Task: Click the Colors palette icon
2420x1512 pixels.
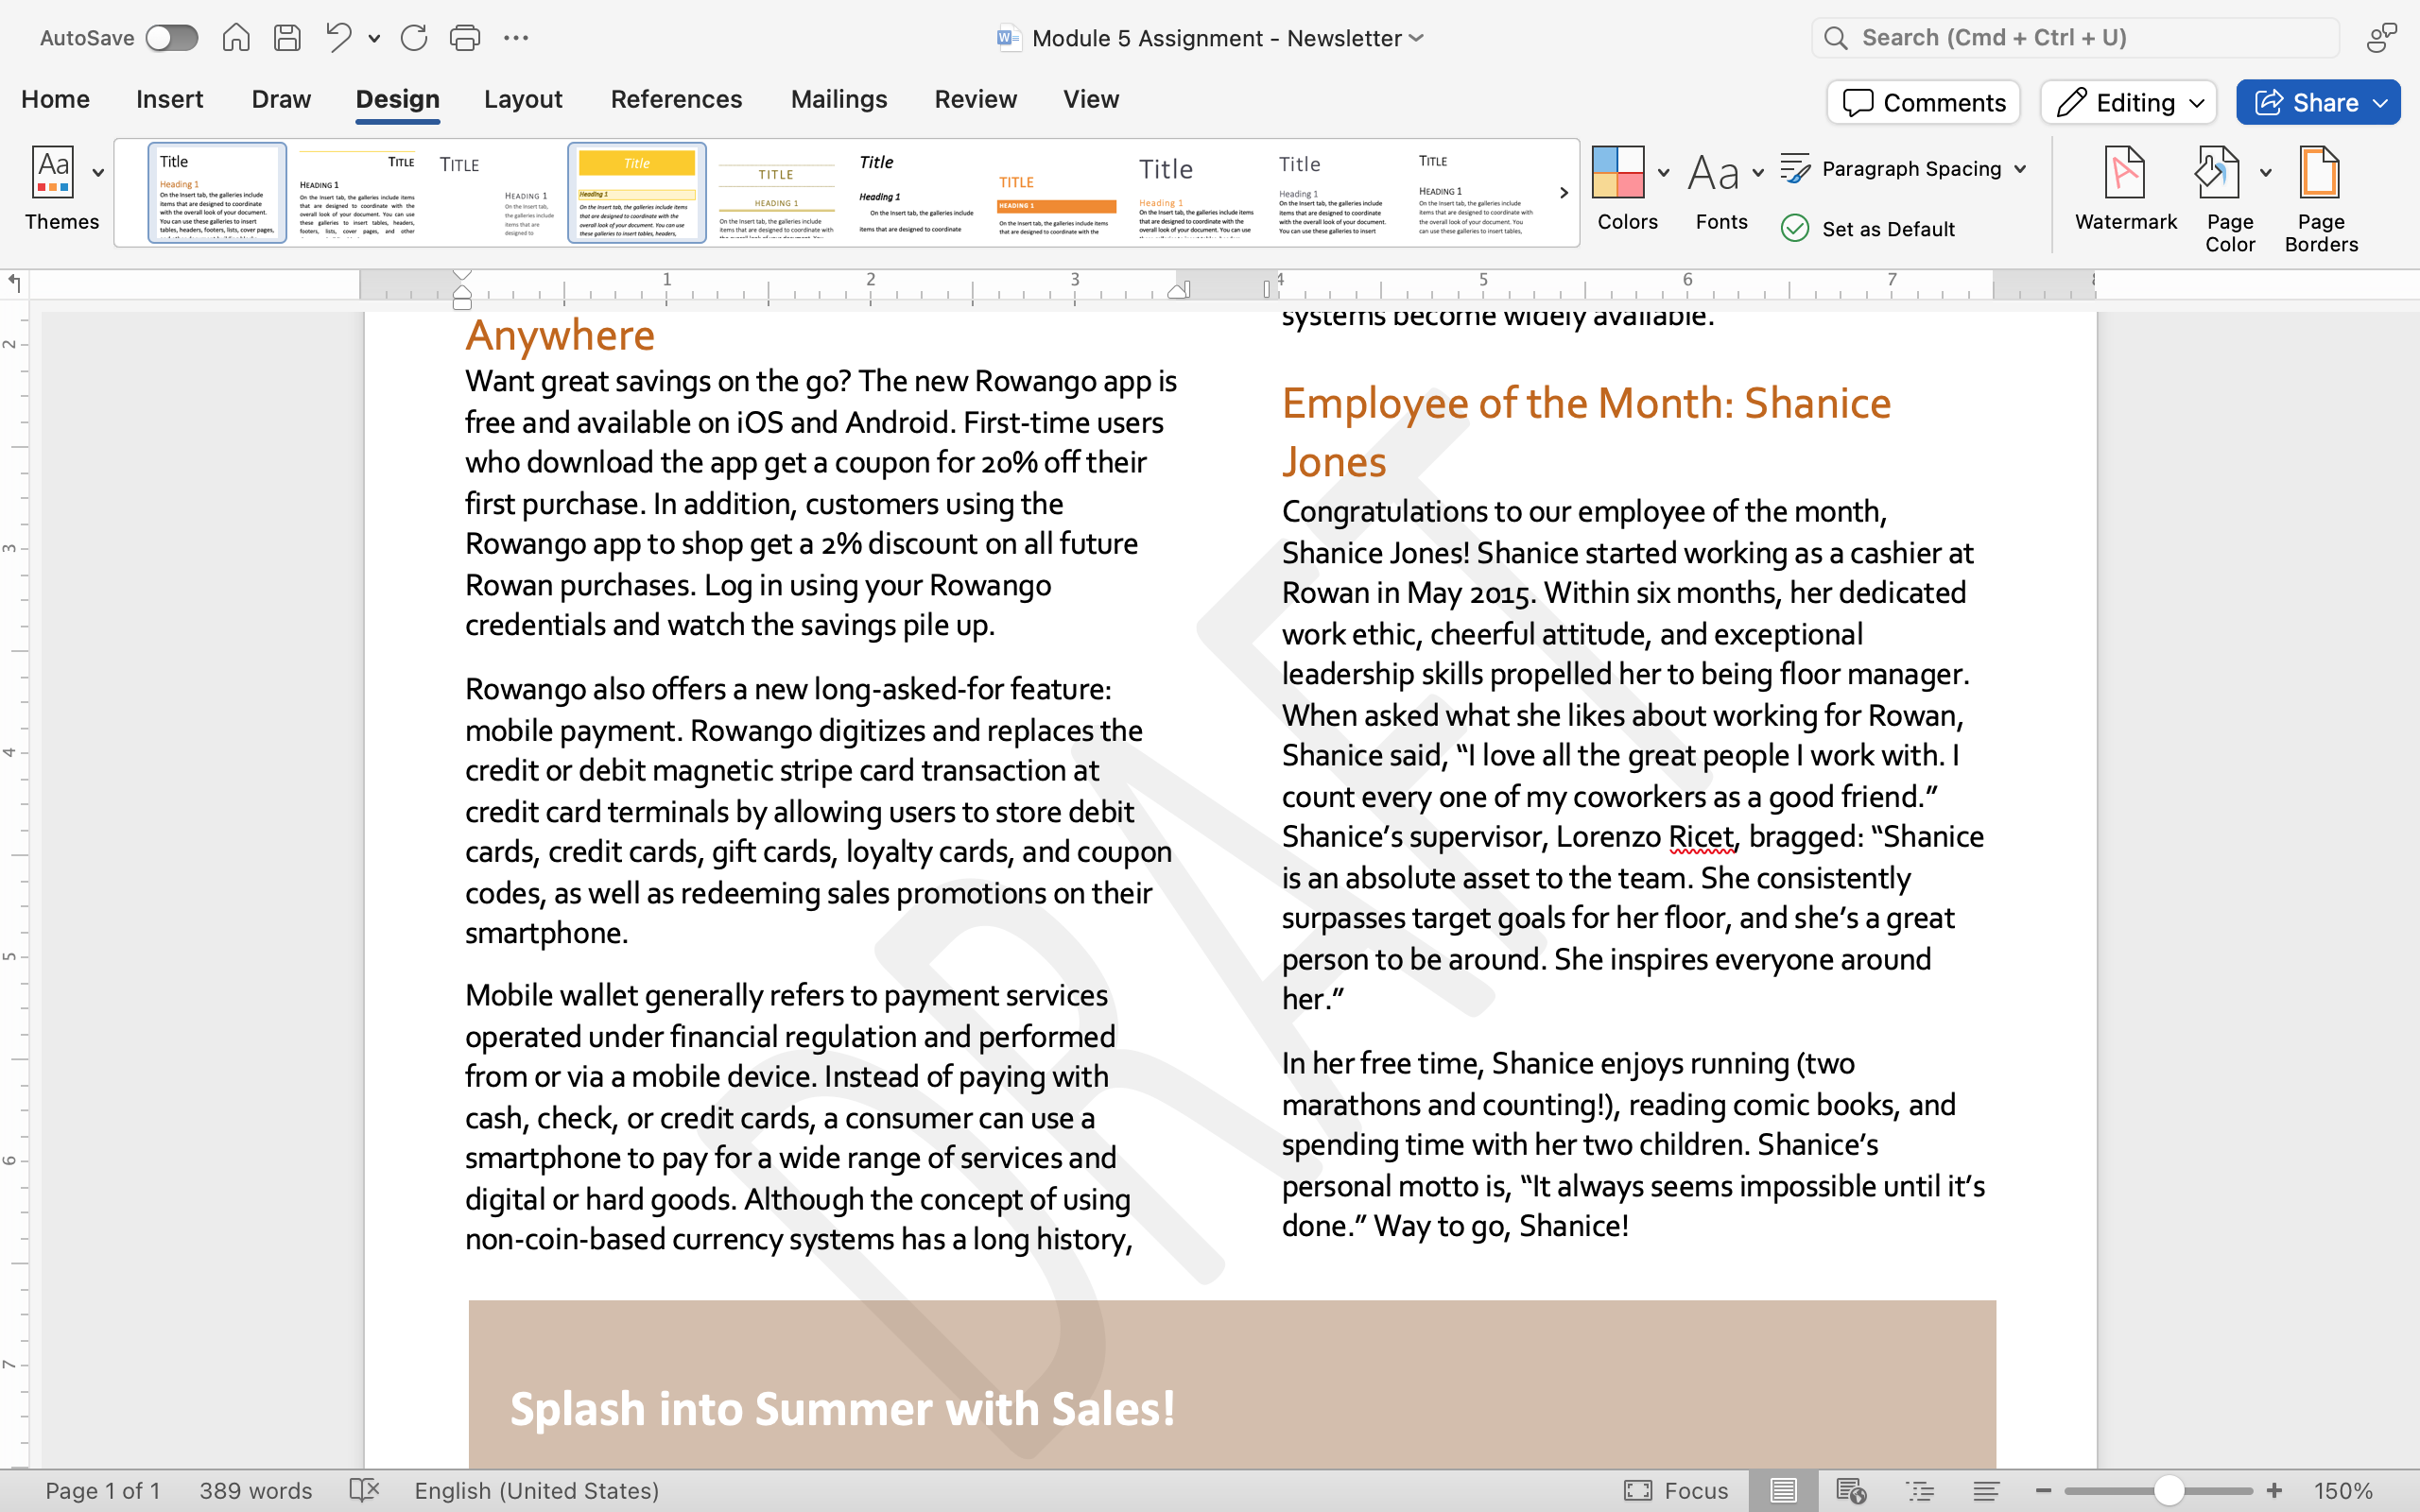Action: [x=1618, y=172]
